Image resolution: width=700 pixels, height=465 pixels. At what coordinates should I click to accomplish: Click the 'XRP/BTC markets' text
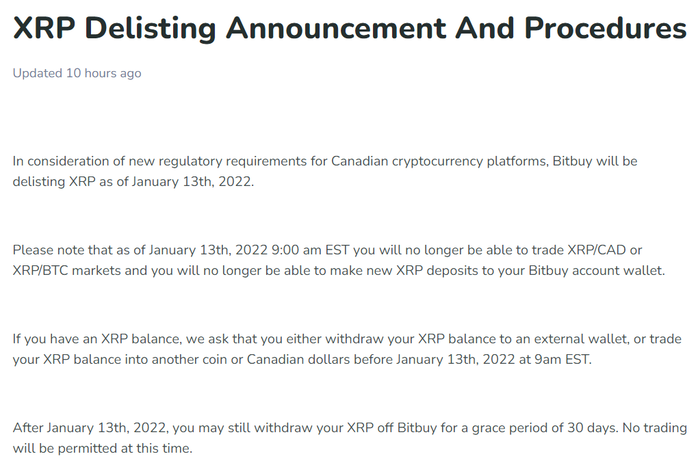[67, 270]
